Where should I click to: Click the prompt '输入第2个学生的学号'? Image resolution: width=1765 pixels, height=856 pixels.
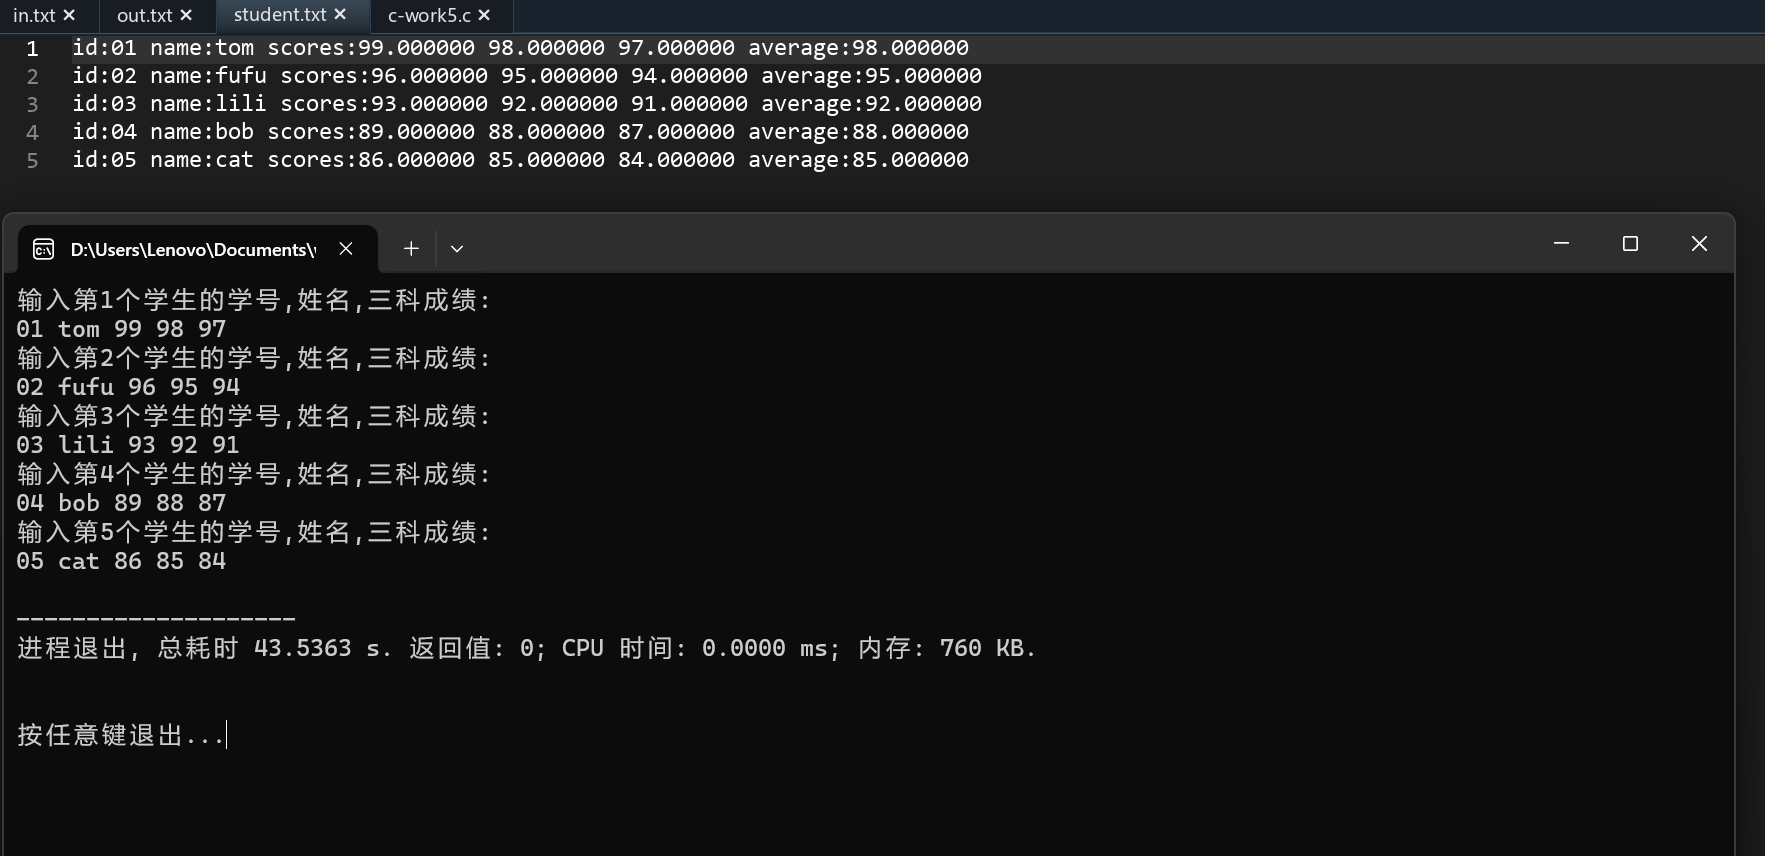click(x=149, y=358)
